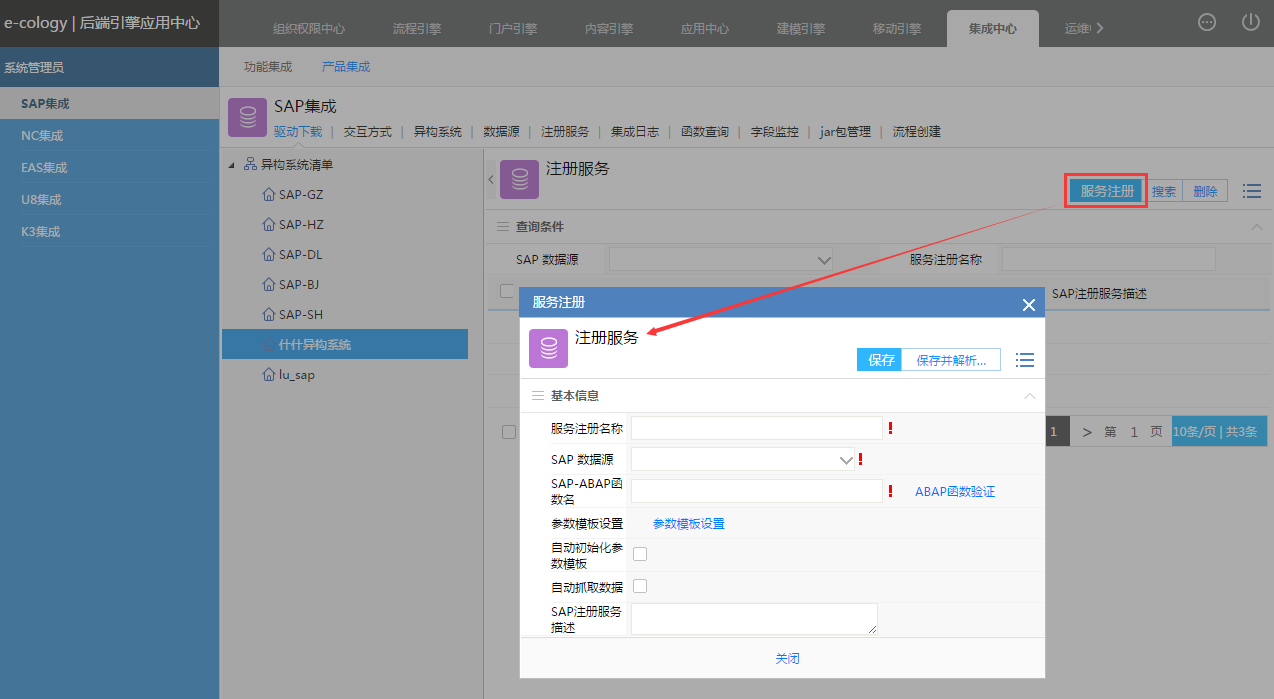Collapse the left tree panel arrow
Screen dimensions: 1274x699
(x=491, y=179)
